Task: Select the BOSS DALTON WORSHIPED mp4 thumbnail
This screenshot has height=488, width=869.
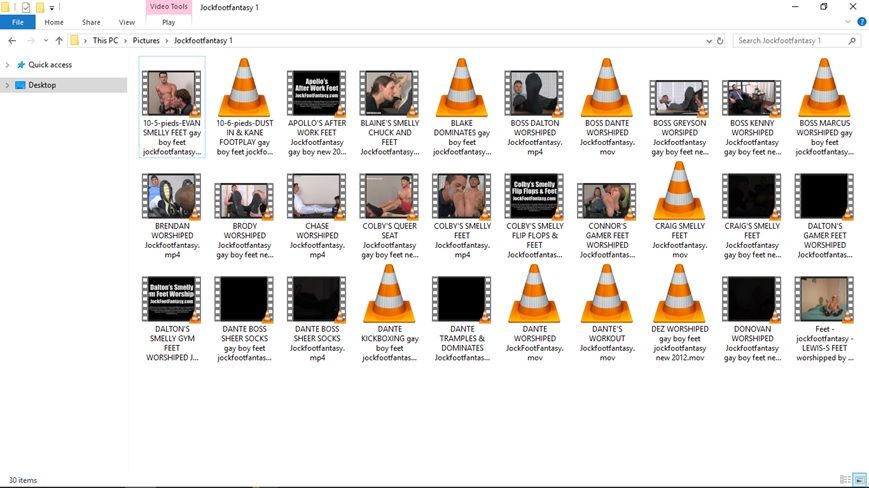Action: point(534,93)
